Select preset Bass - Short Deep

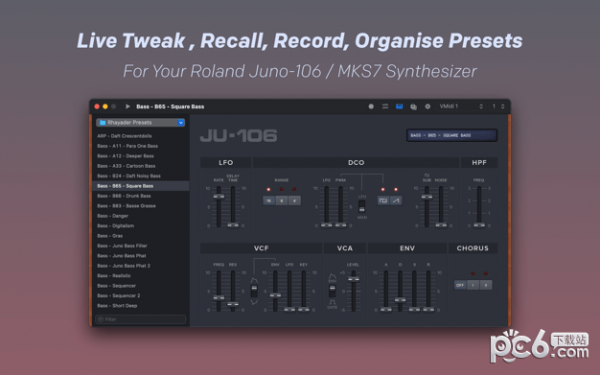click(140, 305)
